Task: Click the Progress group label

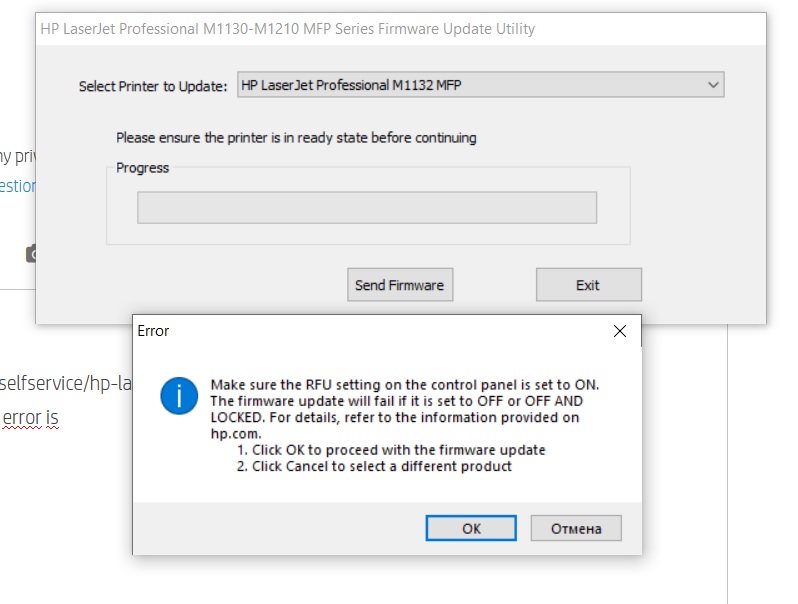Action: click(143, 168)
